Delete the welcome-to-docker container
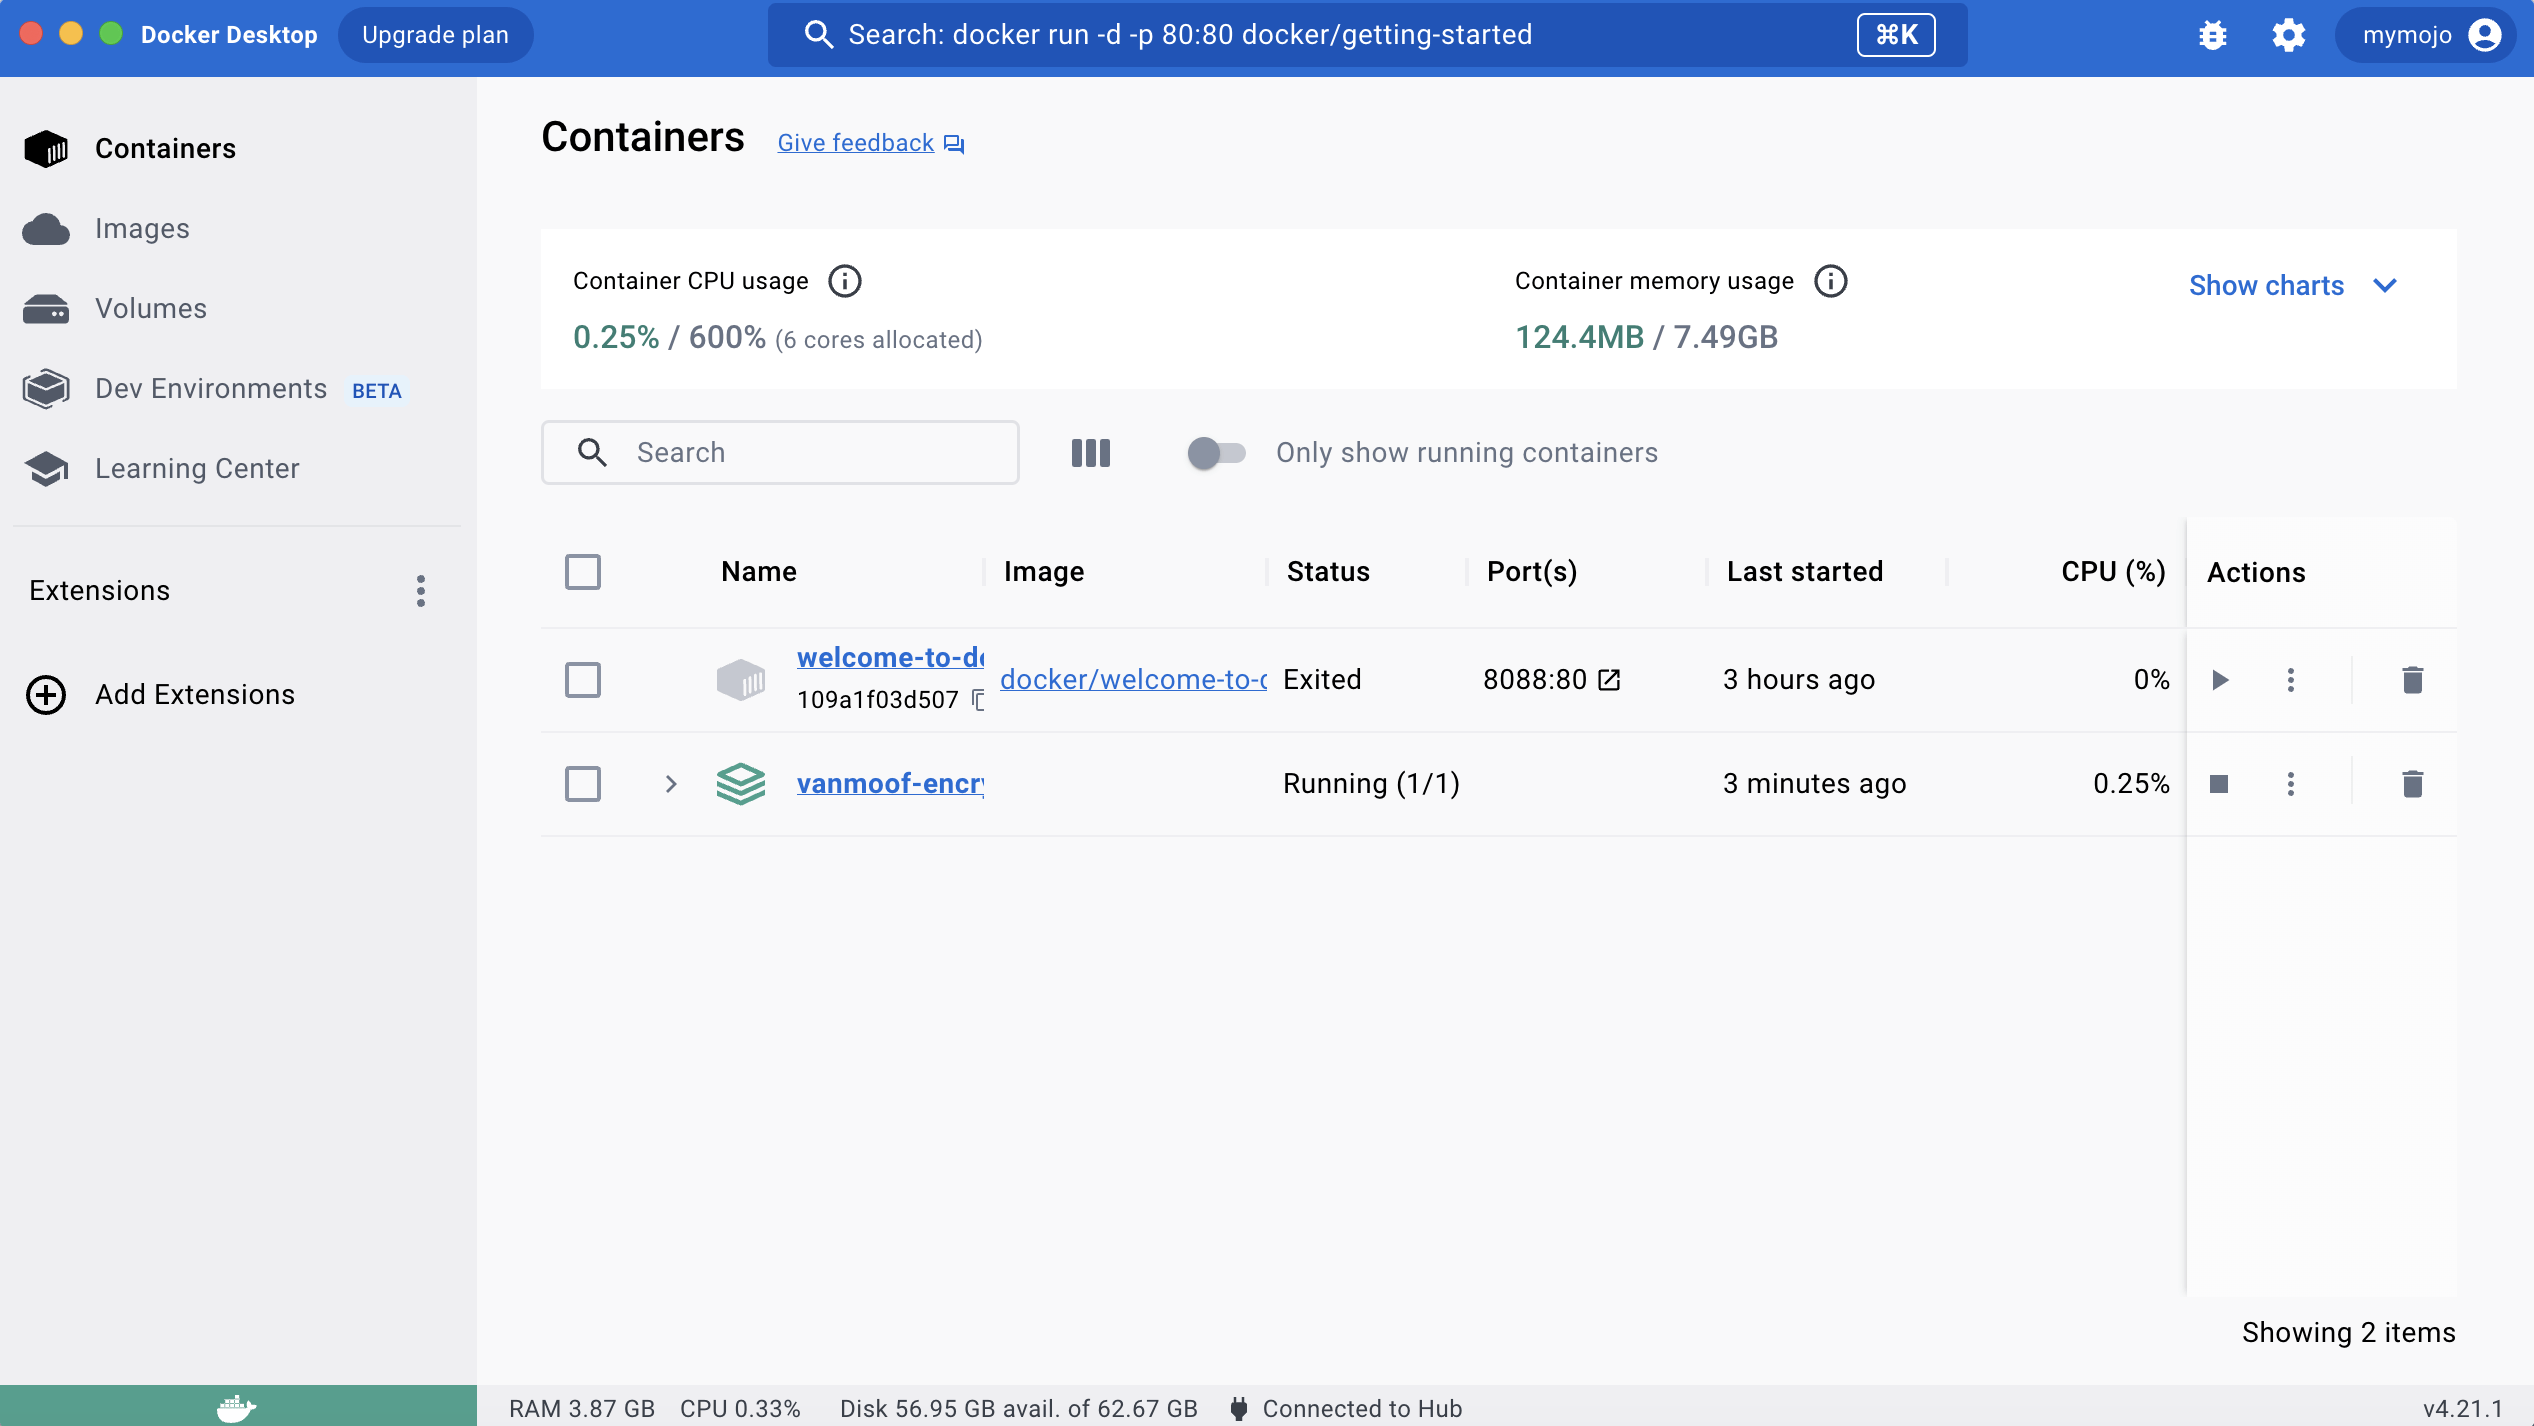 click(x=2412, y=680)
